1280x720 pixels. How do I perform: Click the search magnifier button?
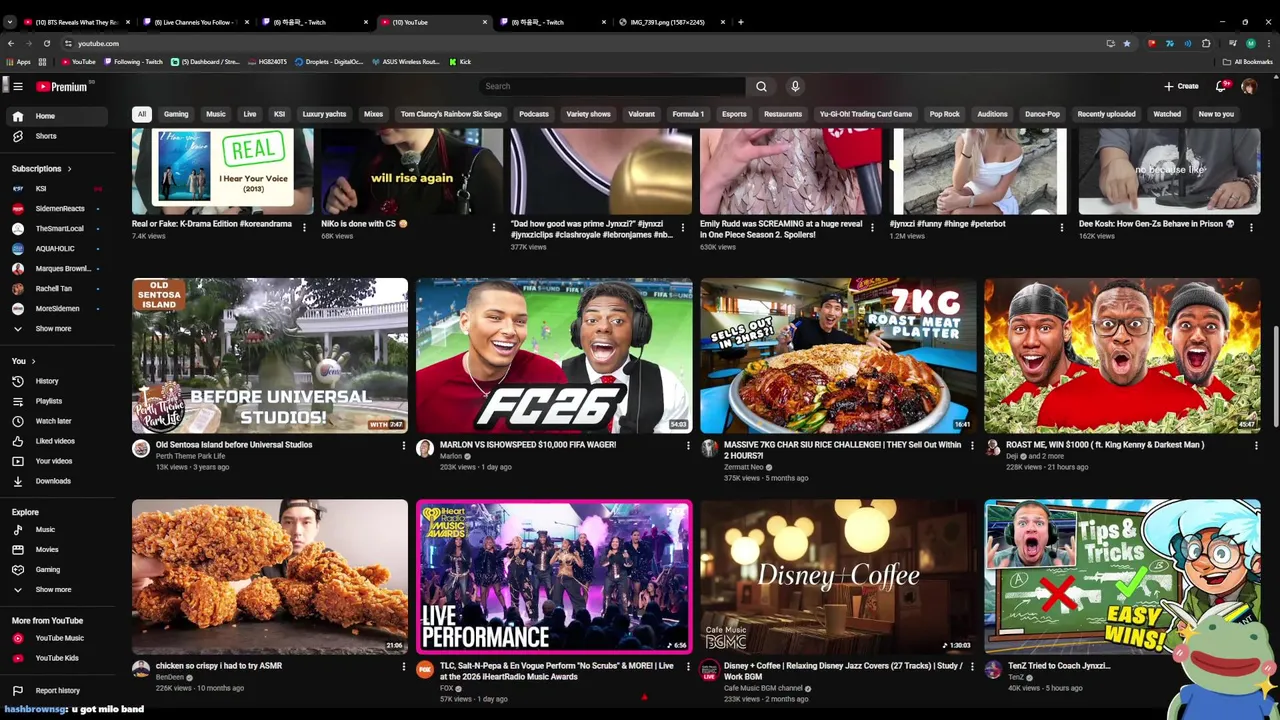pyautogui.click(x=761, y=86)
